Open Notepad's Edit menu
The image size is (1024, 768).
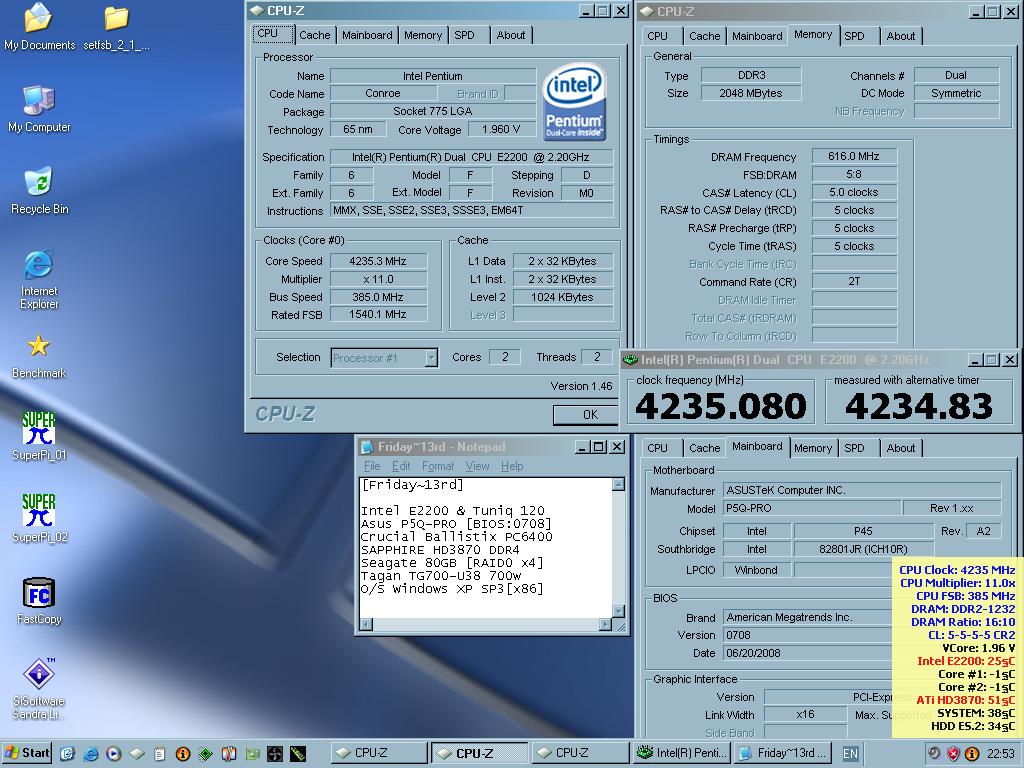coord(401,466)
